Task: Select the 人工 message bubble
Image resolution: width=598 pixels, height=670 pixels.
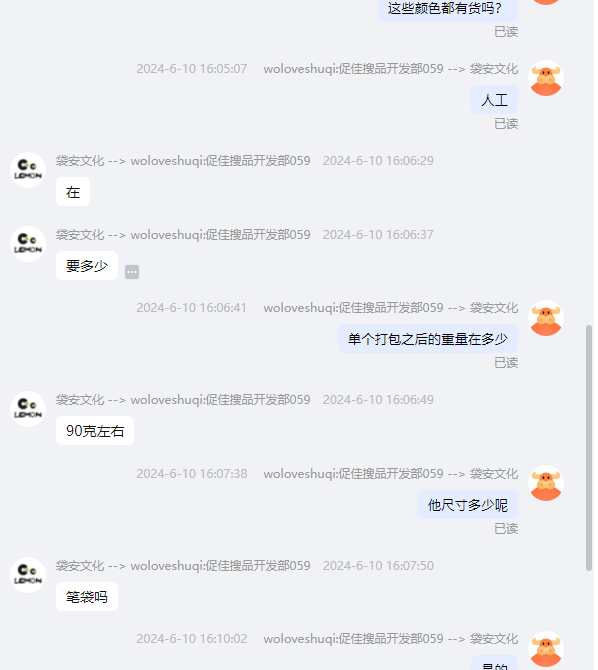Action: tap(494, 100)
